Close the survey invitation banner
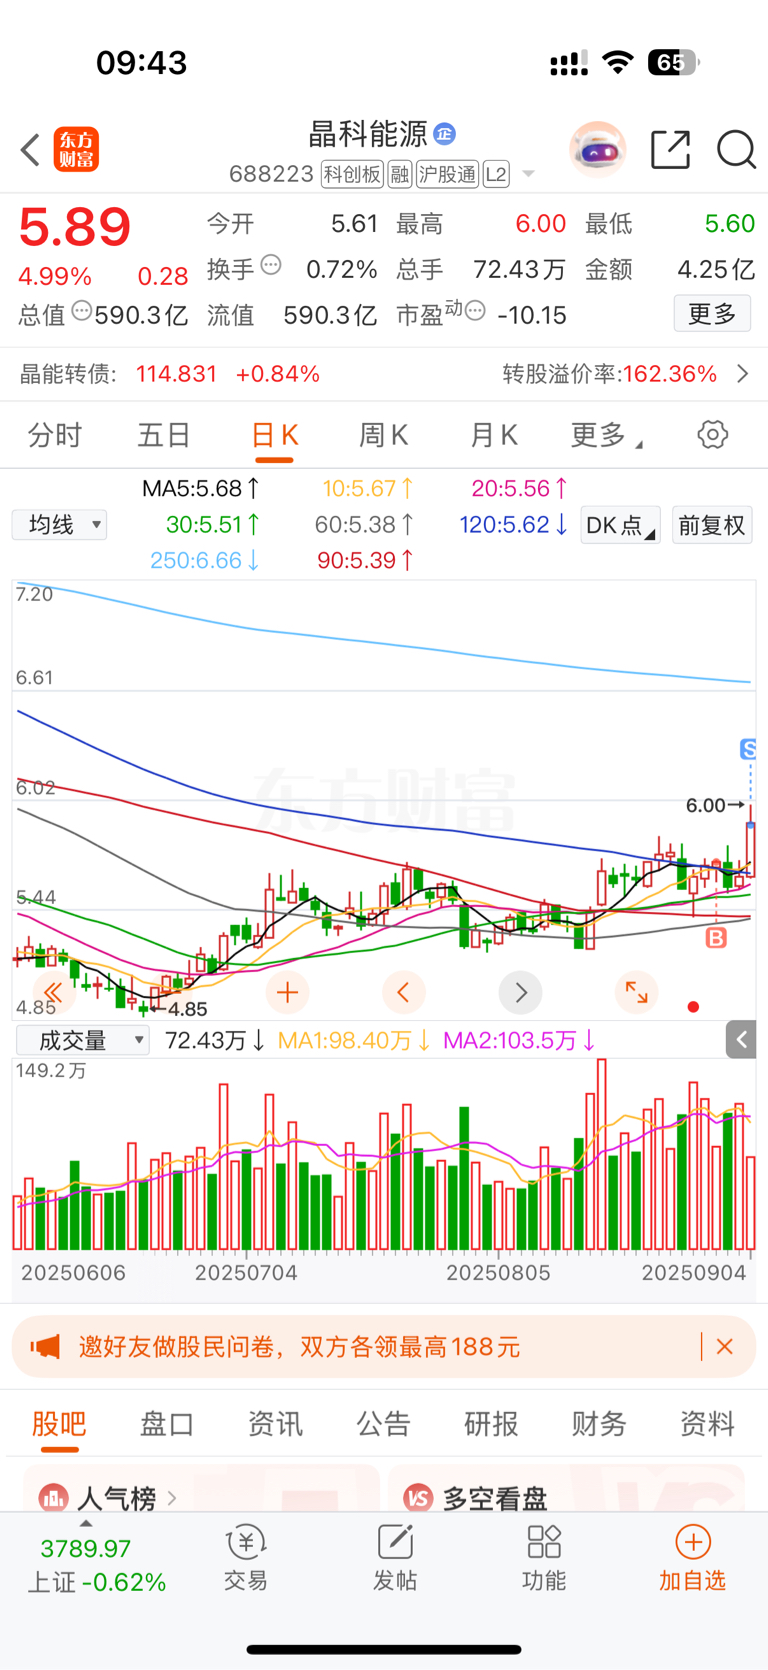This screenshot has width=768, height=1670. point(725,1347)
